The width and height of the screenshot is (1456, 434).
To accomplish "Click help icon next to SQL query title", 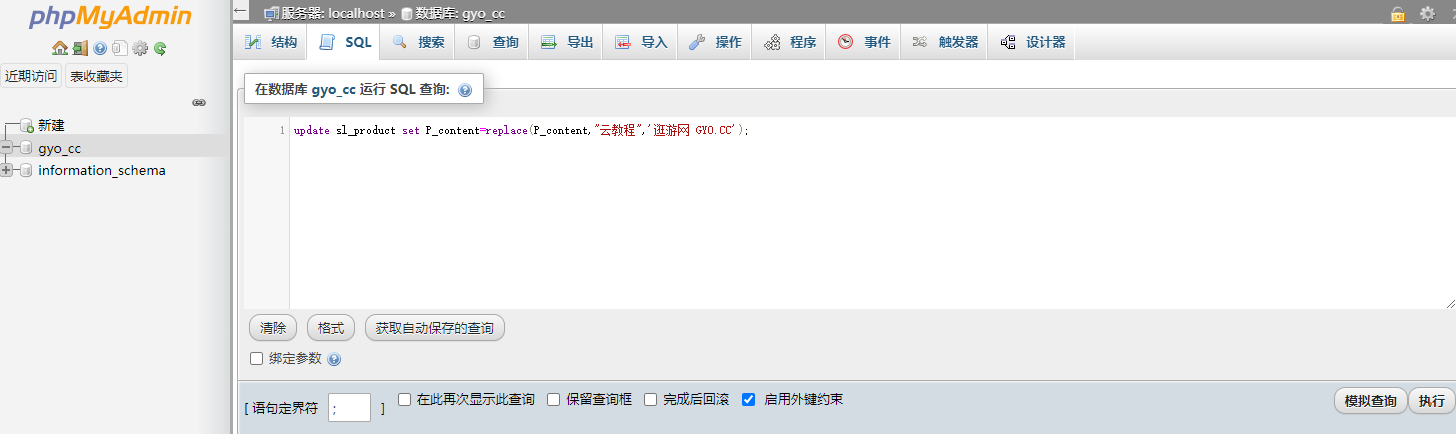I will [x=464, y=90].
